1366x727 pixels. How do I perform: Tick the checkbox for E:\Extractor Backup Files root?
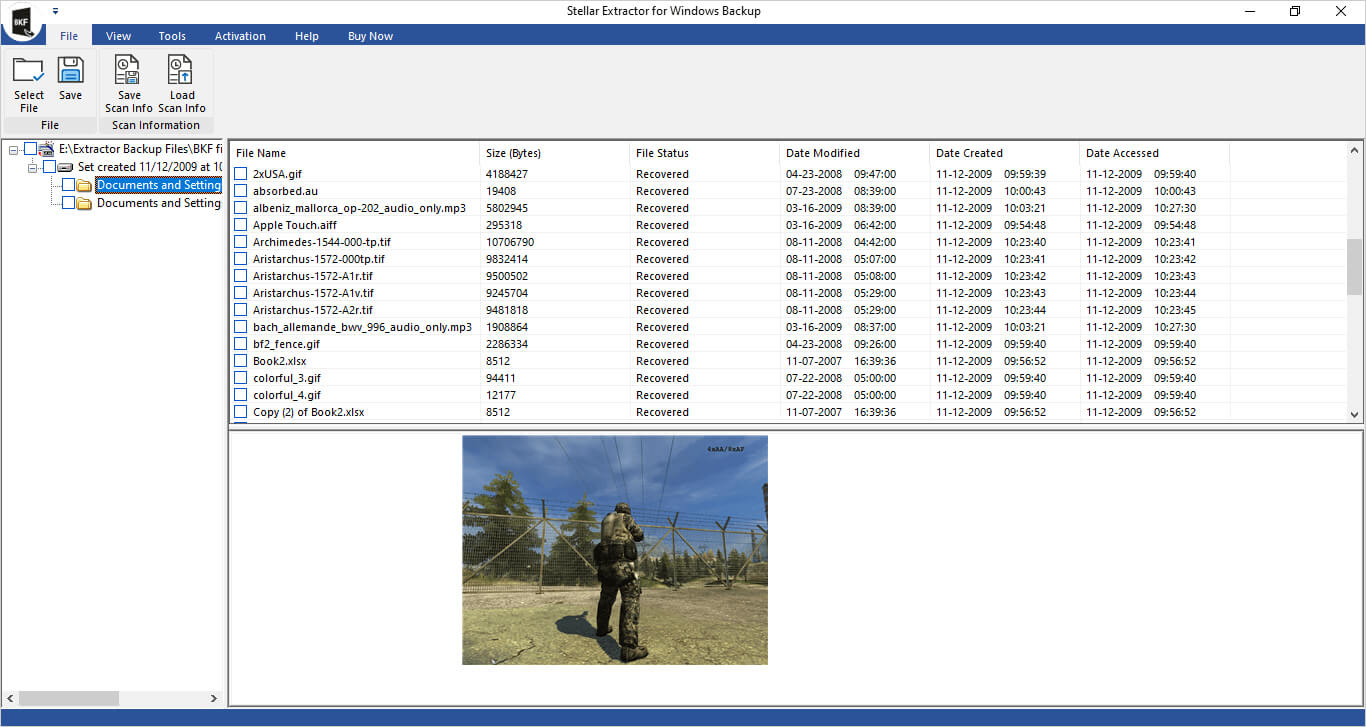click(30, 149)
